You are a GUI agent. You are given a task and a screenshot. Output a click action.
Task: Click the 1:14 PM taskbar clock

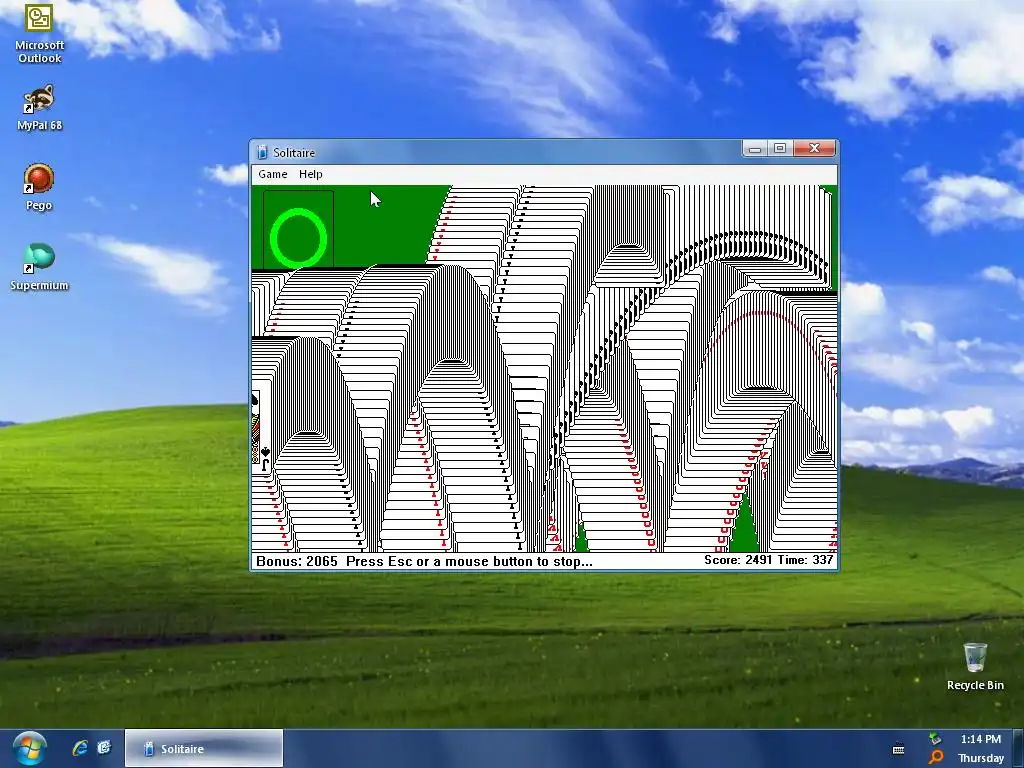click(x=980, y=739)
